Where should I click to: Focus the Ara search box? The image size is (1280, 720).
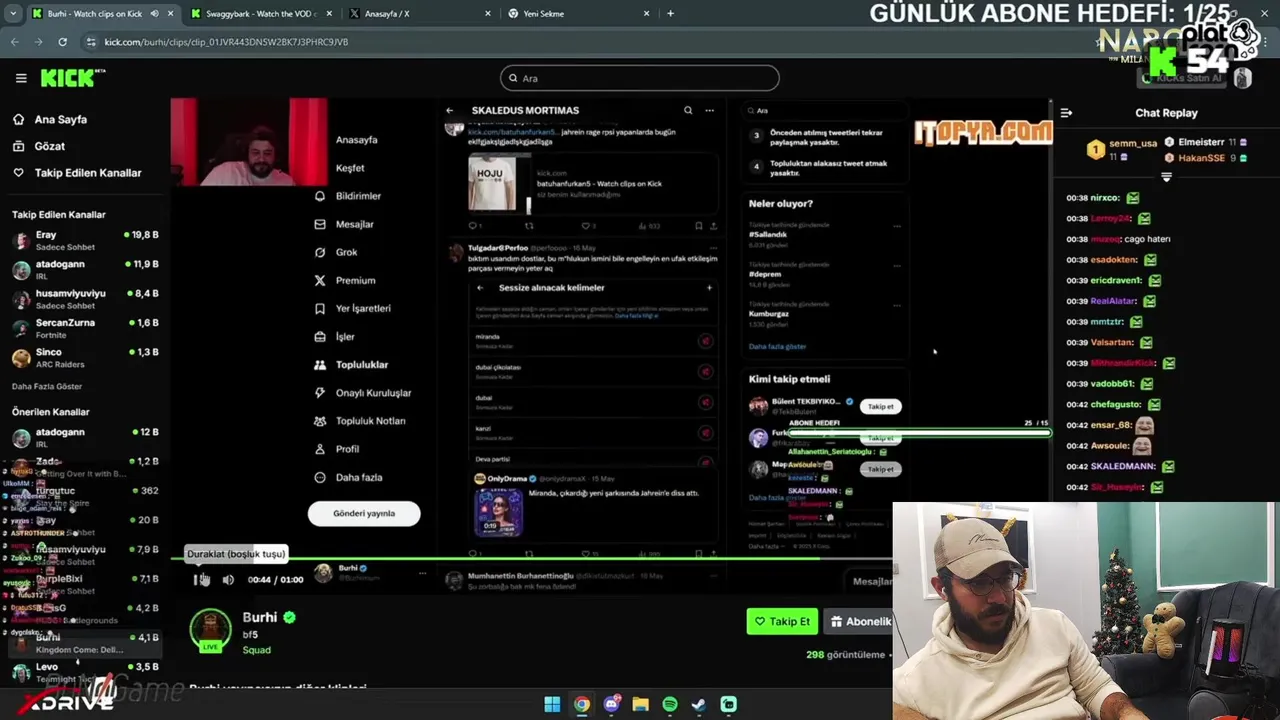[640, 78]
